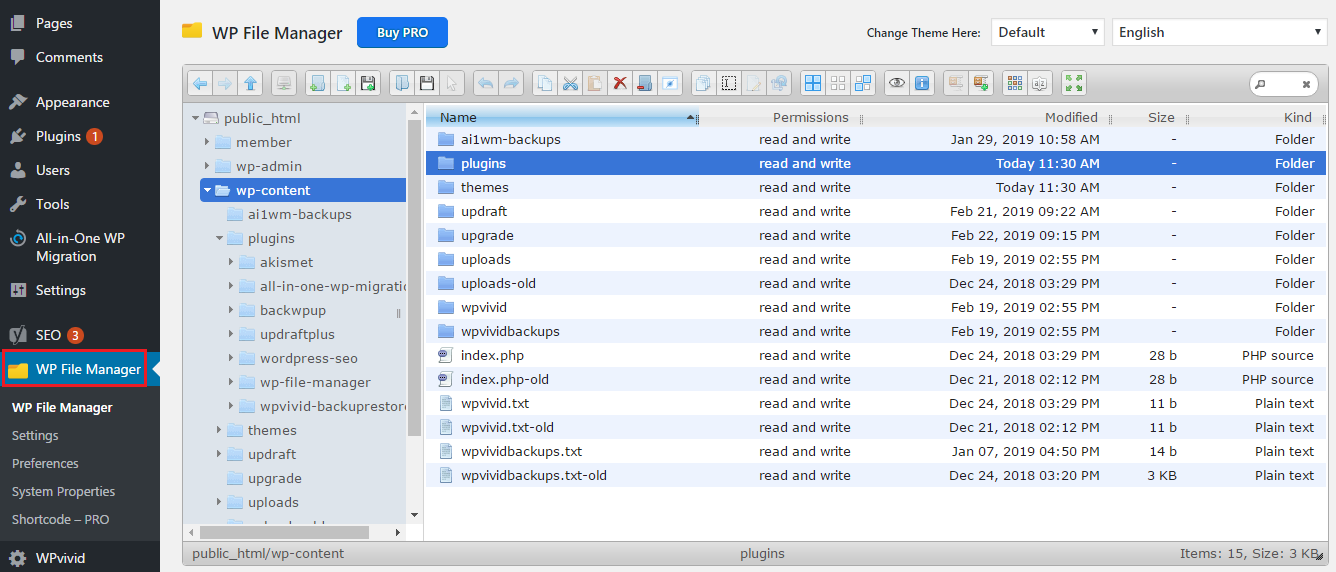Expand the backwpup folder arrow in tree
Image resolution: width=1336 pixels, height=572 pixels.
(231, 310)
